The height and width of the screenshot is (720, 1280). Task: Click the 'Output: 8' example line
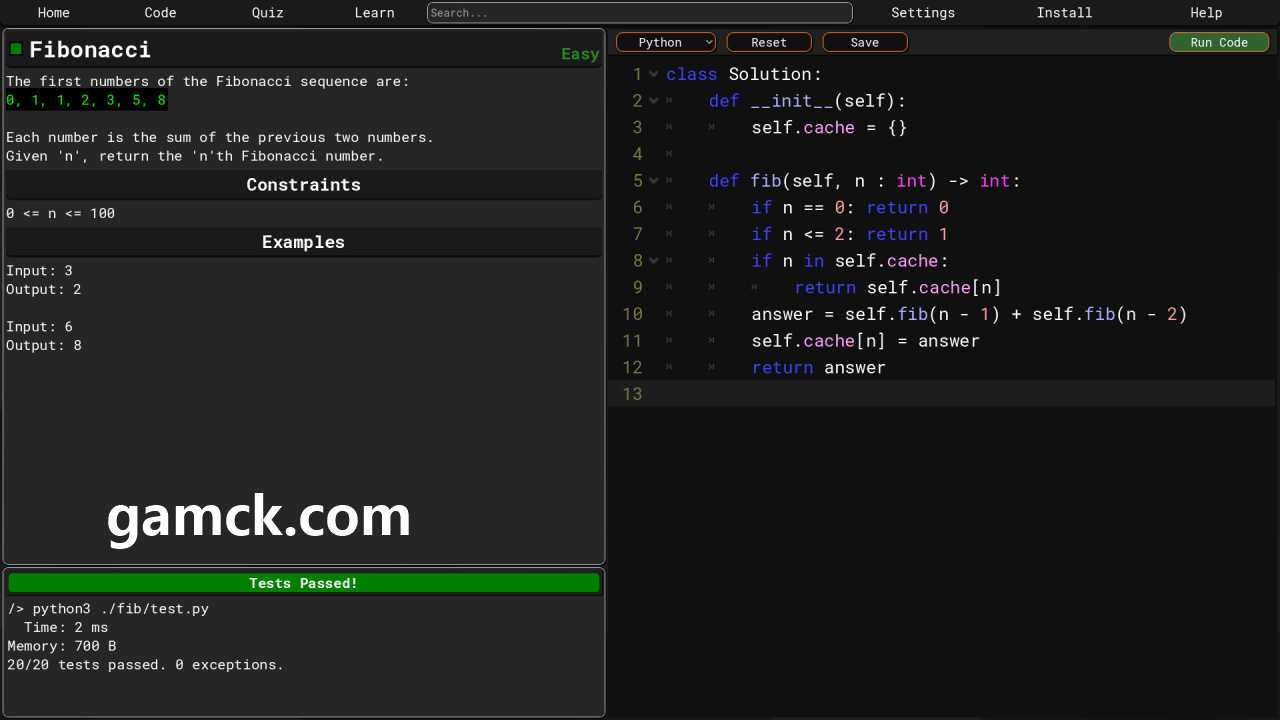pyautogui.click(x=44, y=345)
